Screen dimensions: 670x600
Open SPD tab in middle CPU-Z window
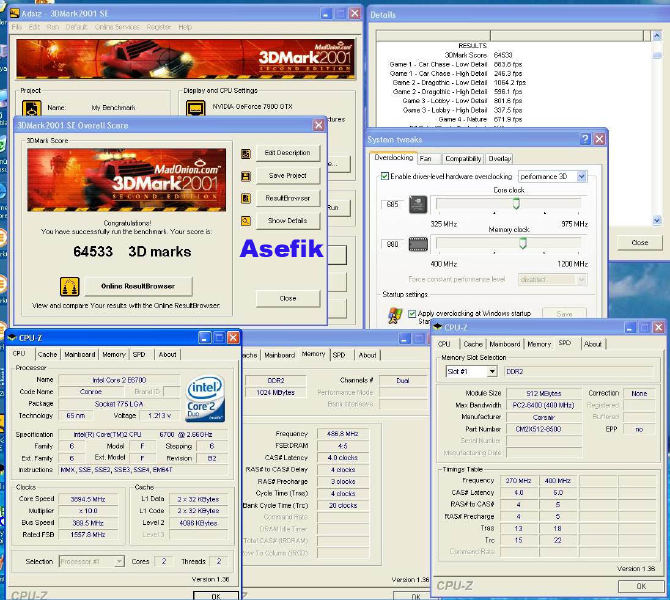pos(339,355)
